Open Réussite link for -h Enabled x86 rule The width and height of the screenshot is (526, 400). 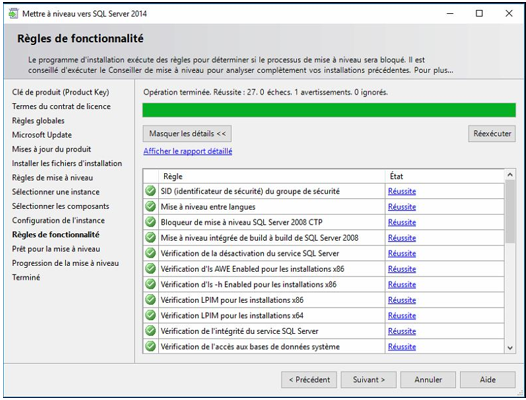(402, 285)
